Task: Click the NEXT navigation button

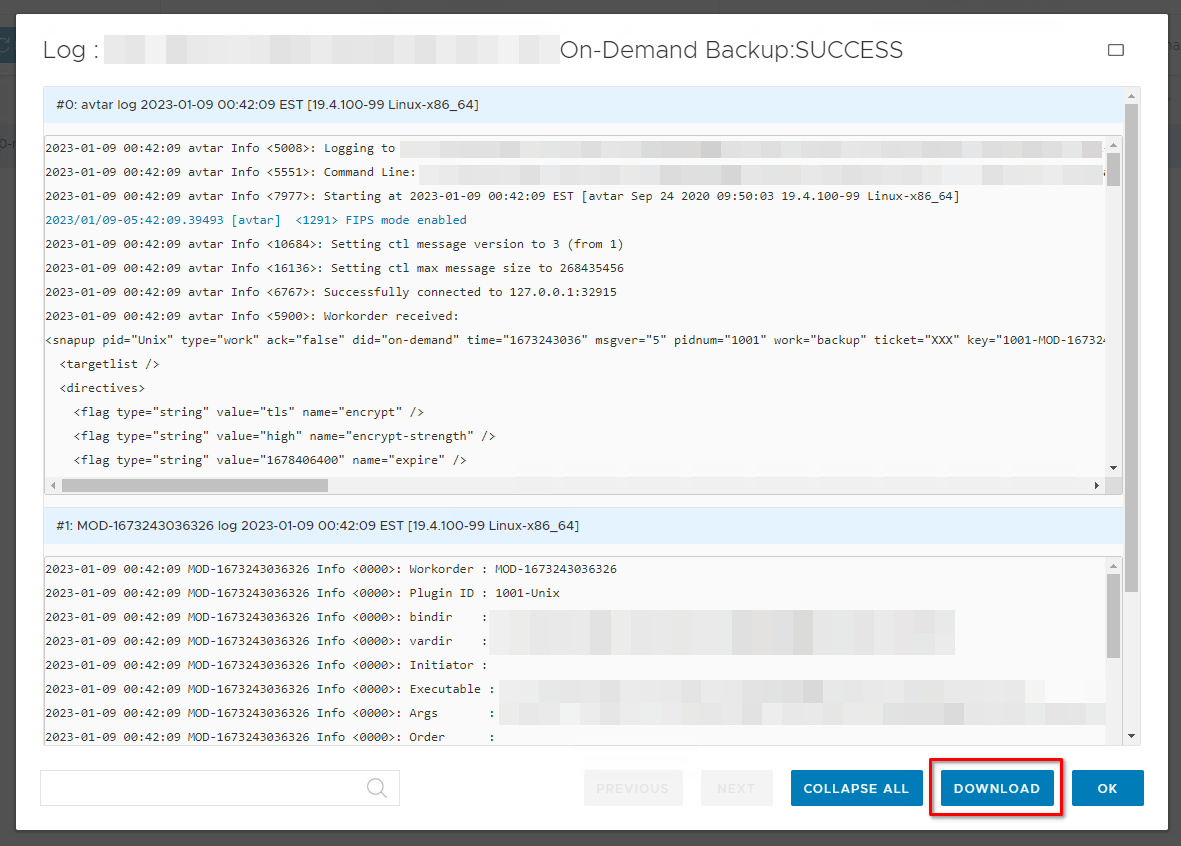Action: [x=737, y=788]
